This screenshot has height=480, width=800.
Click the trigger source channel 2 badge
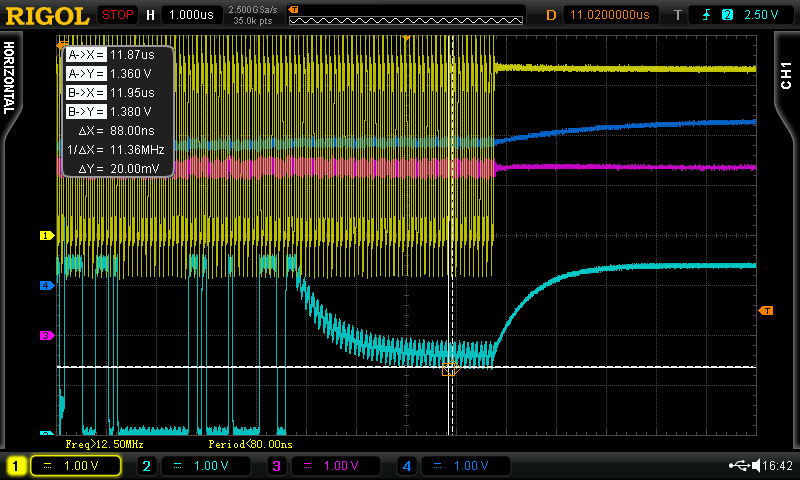727,15
